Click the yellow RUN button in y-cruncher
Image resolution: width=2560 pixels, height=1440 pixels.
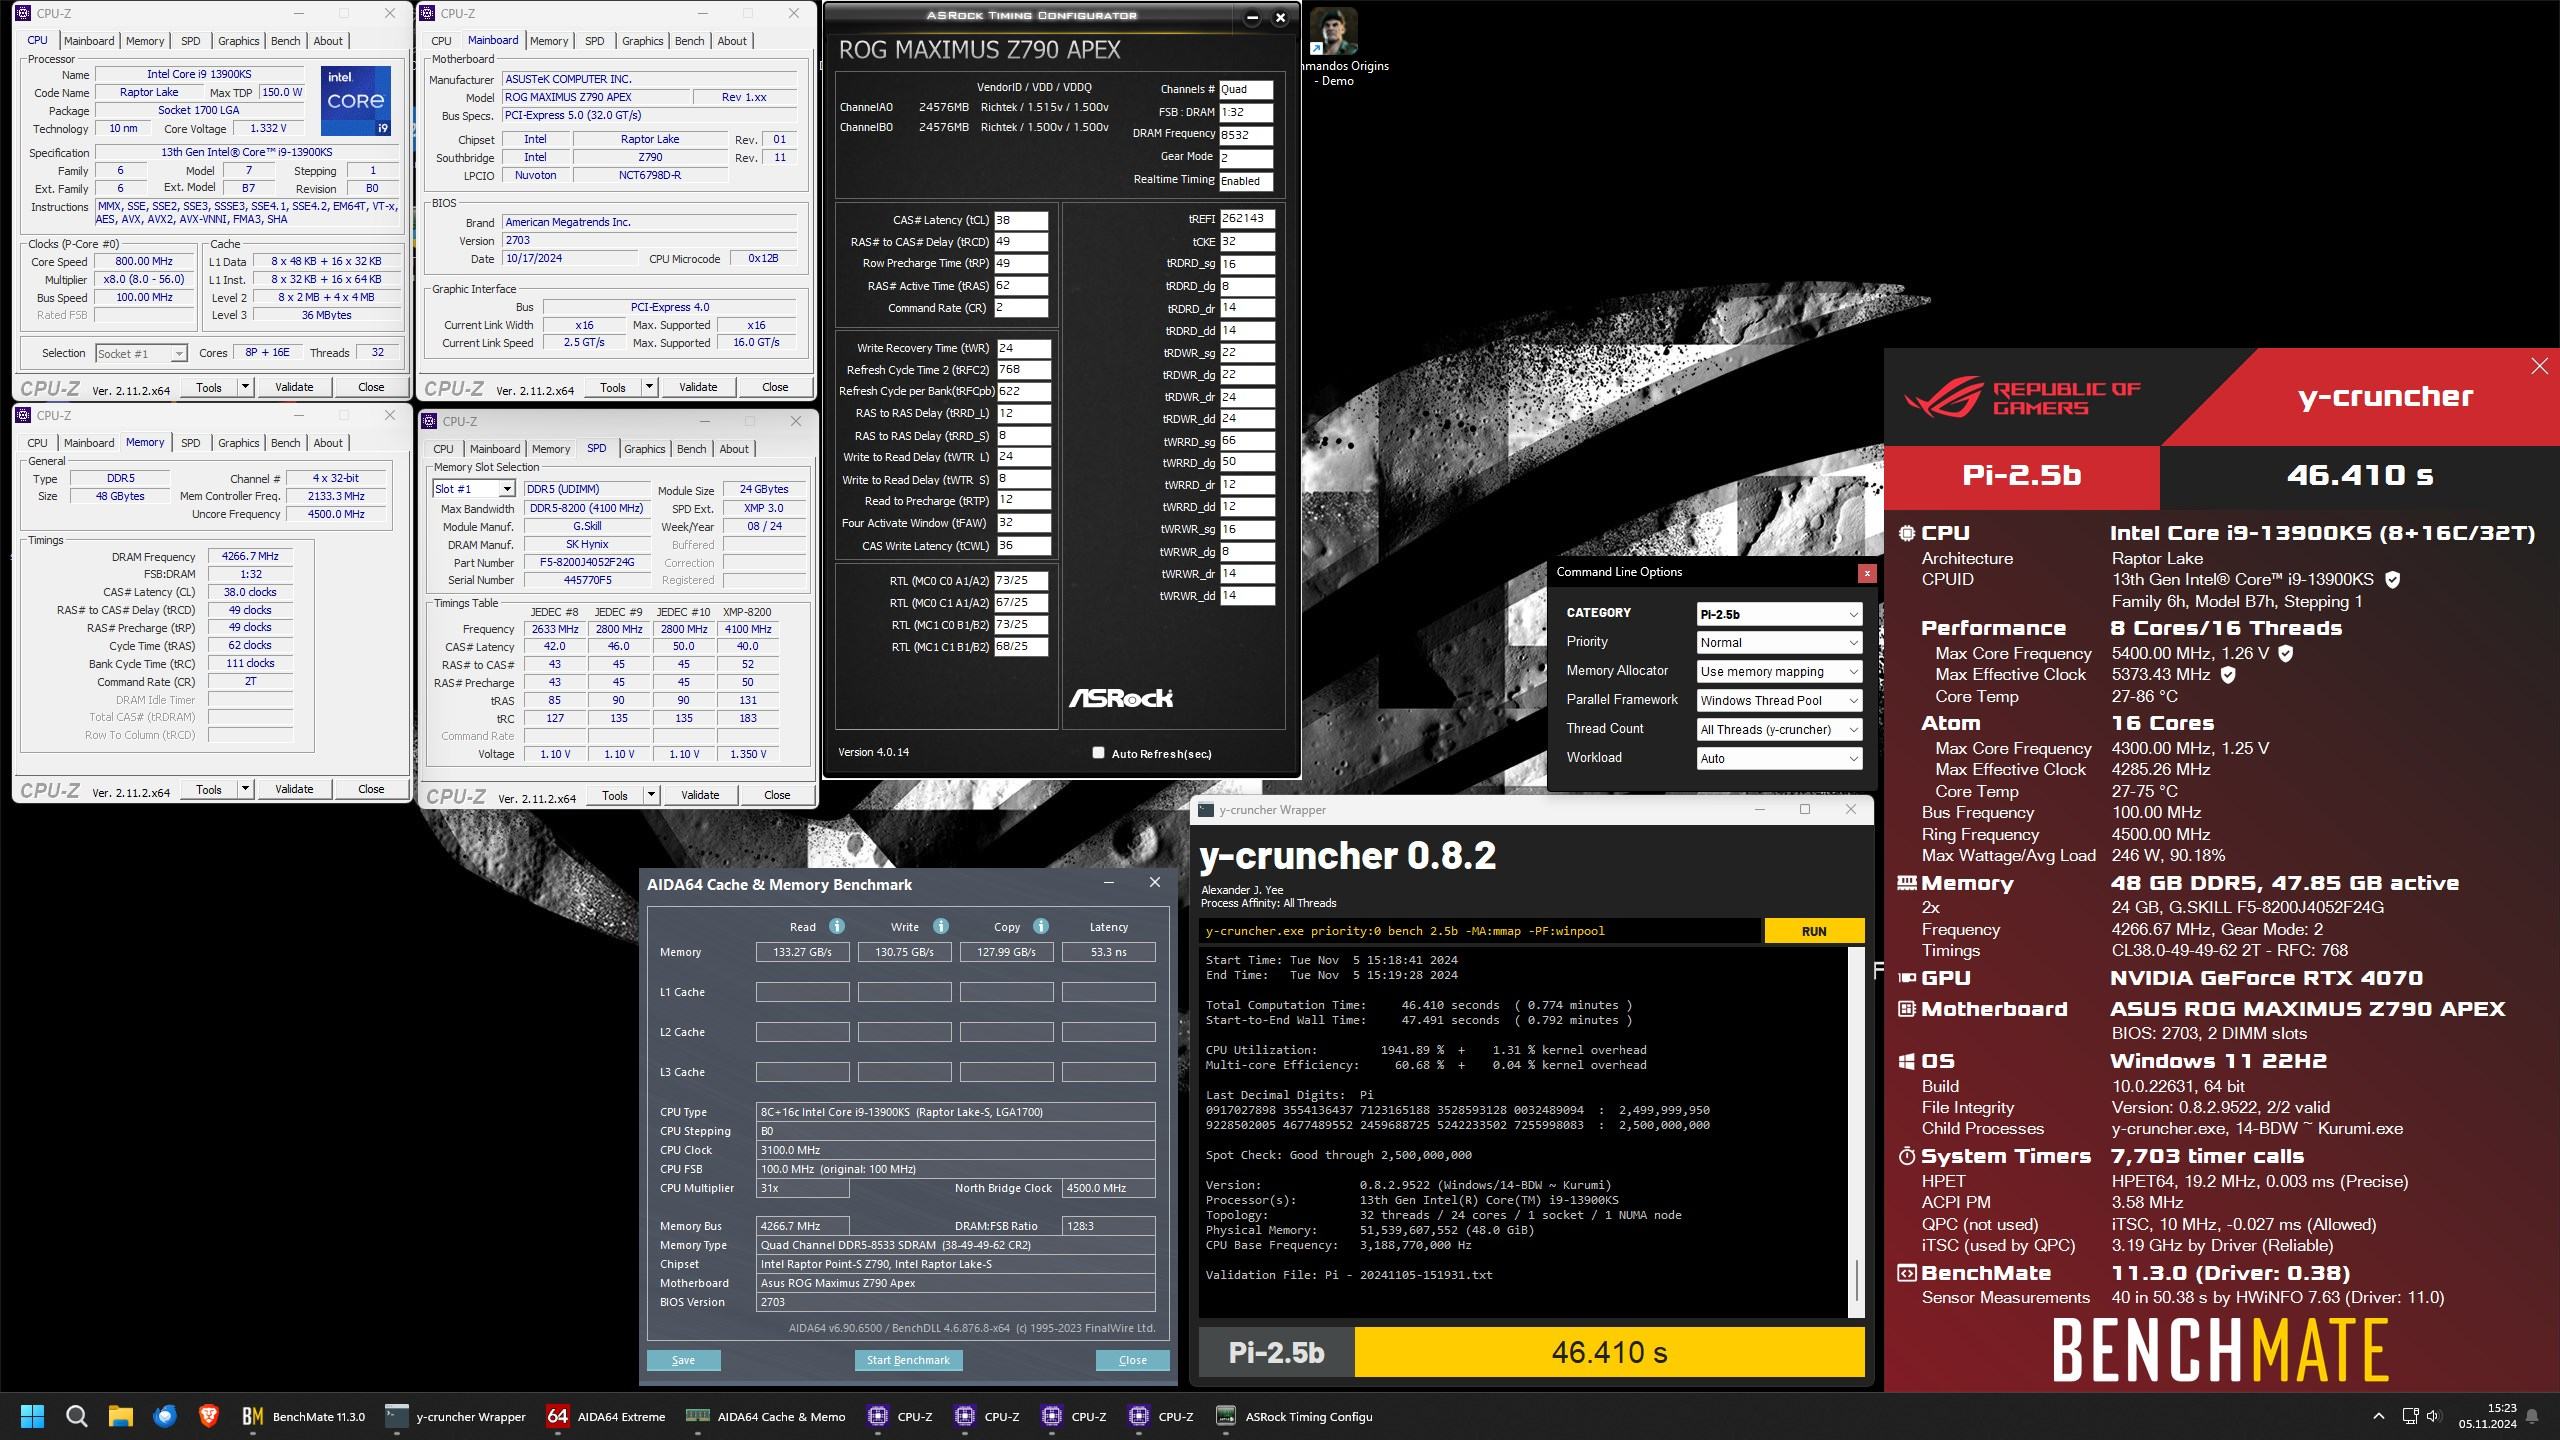1814,931
